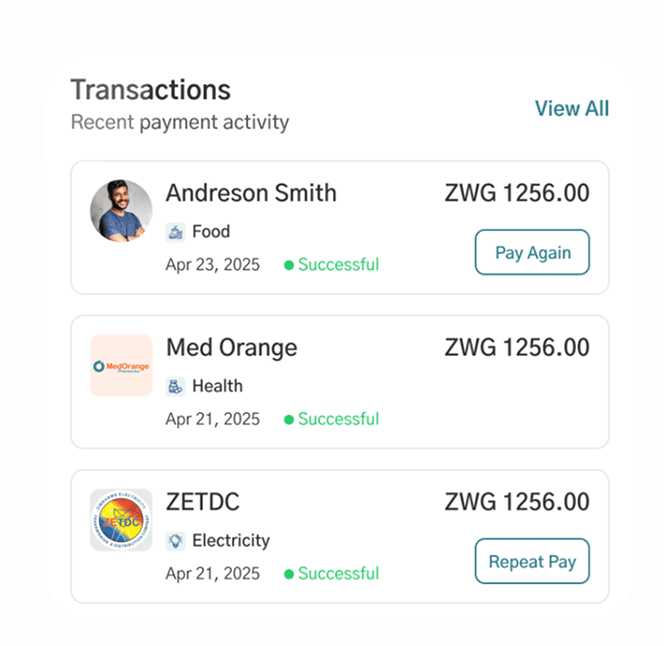Open the ZETDC transaction title
664x646 pixels.
pos(203,502)
